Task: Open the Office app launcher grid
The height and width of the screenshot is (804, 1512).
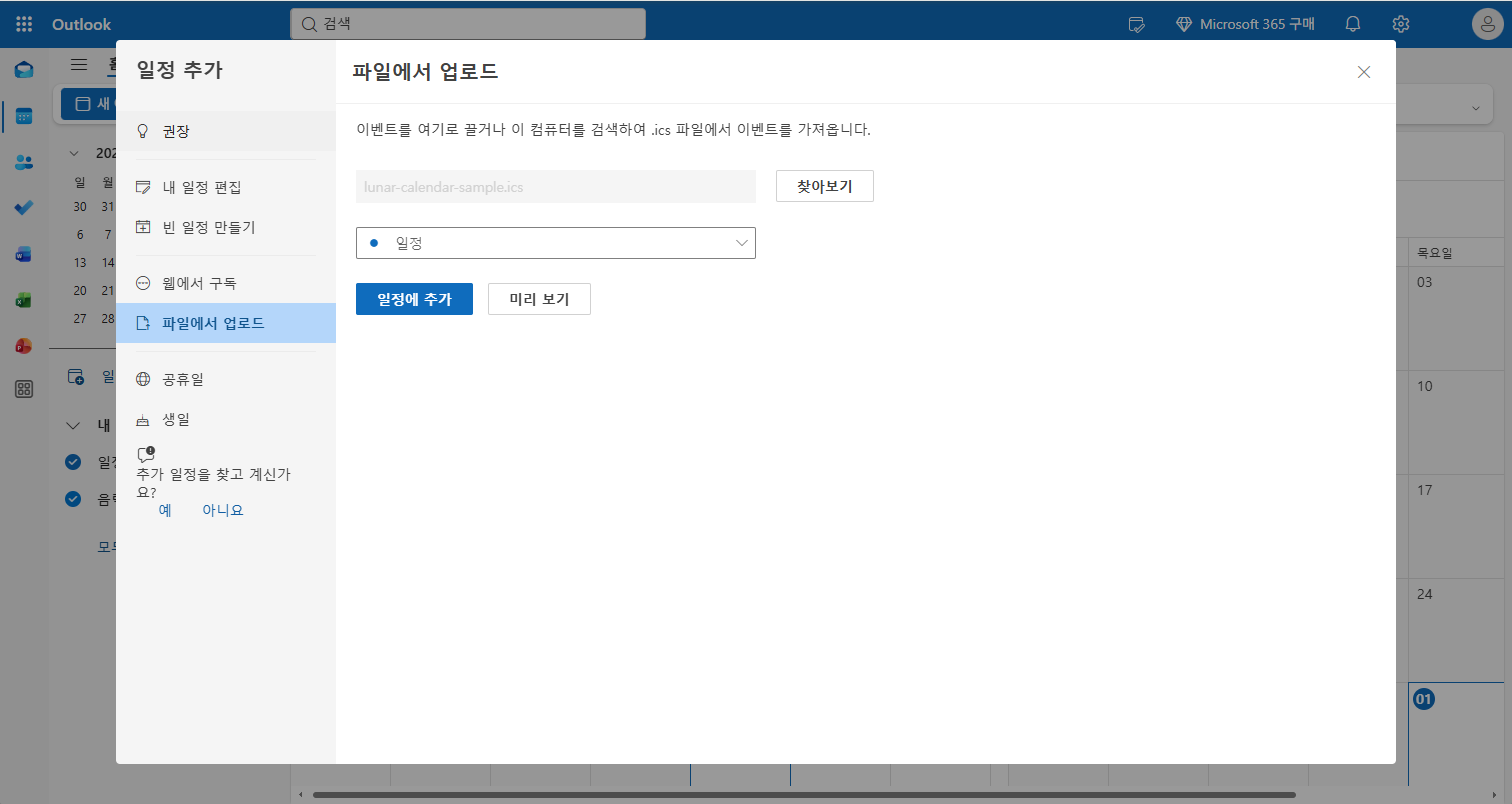Action: (24, 24)
